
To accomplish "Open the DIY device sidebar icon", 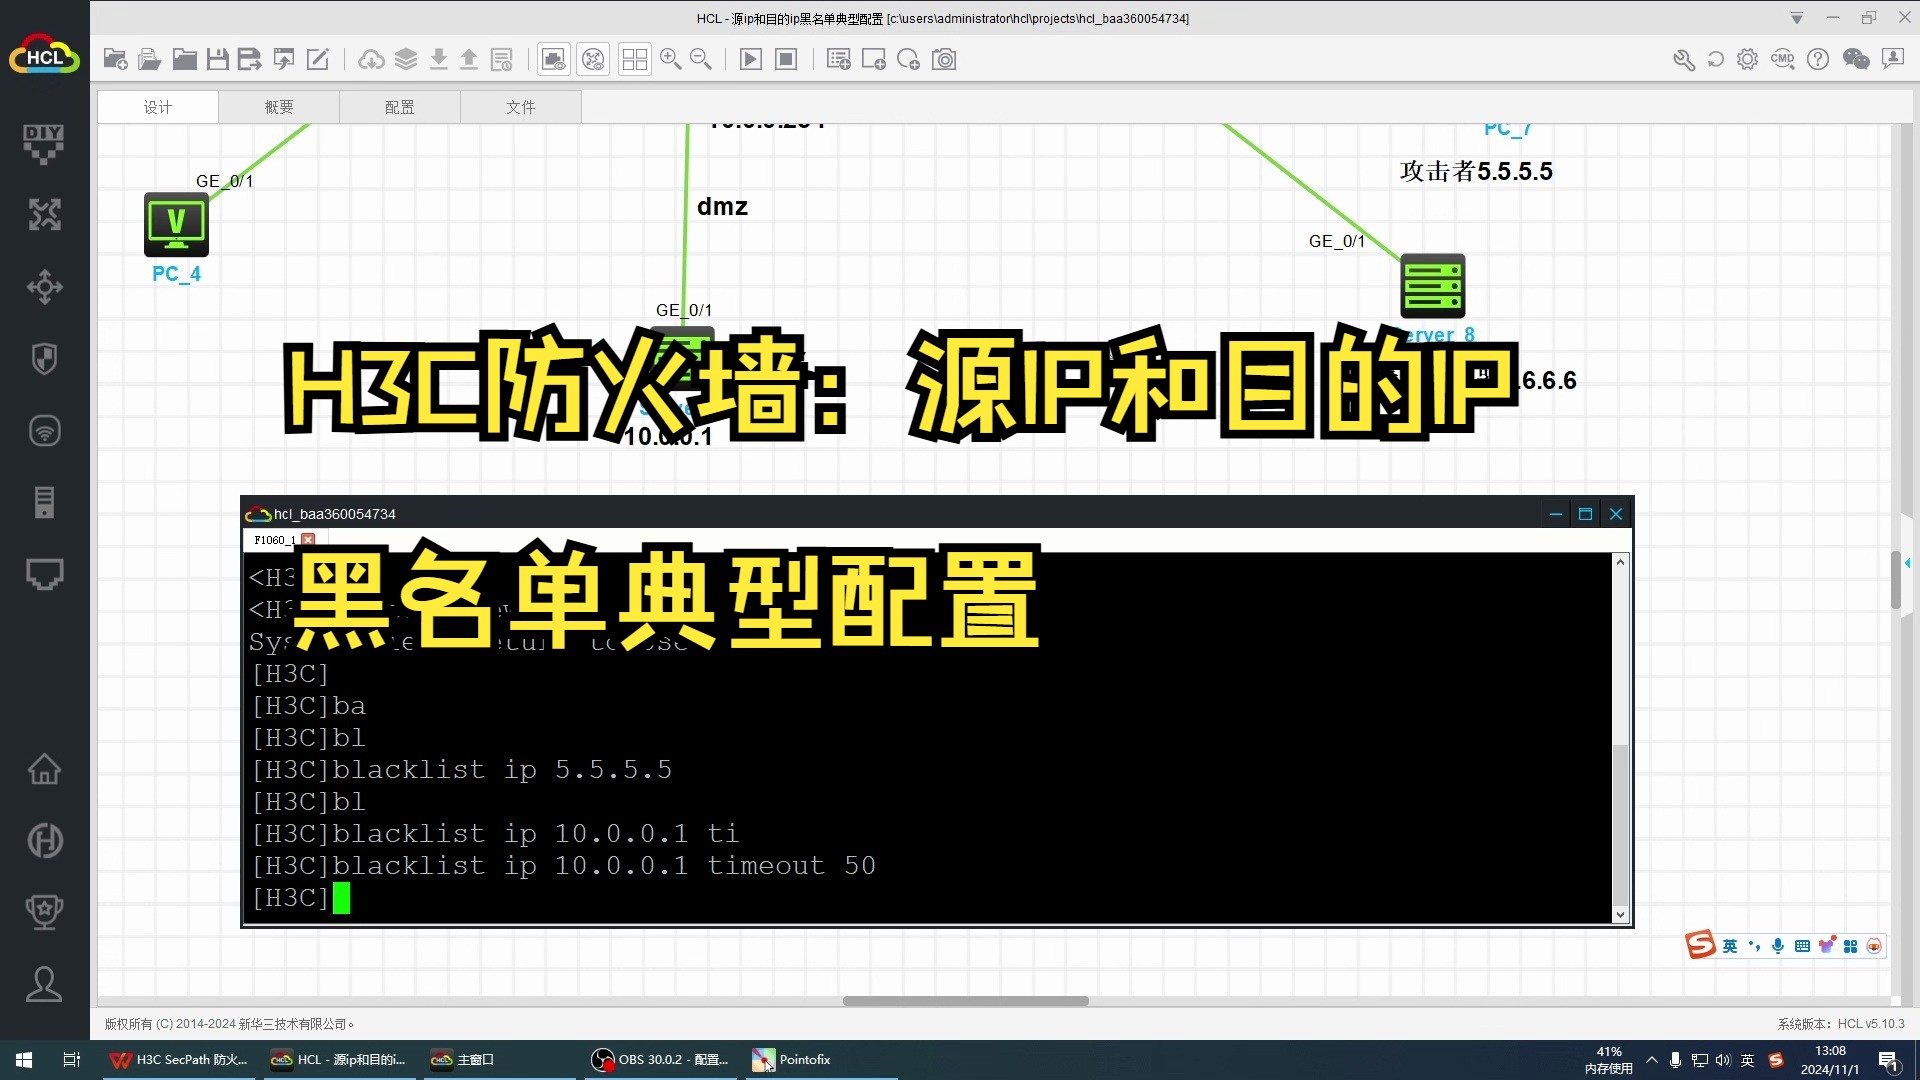I will tap(44, 143).
